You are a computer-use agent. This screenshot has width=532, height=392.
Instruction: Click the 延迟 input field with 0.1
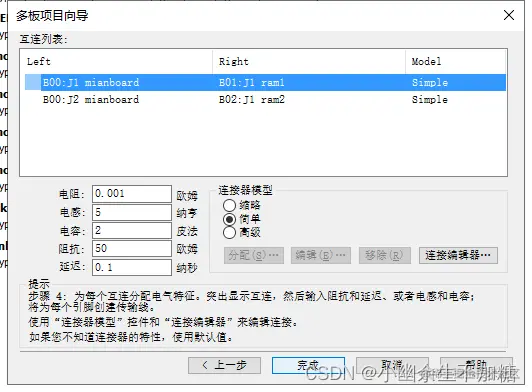click(132, 267)
